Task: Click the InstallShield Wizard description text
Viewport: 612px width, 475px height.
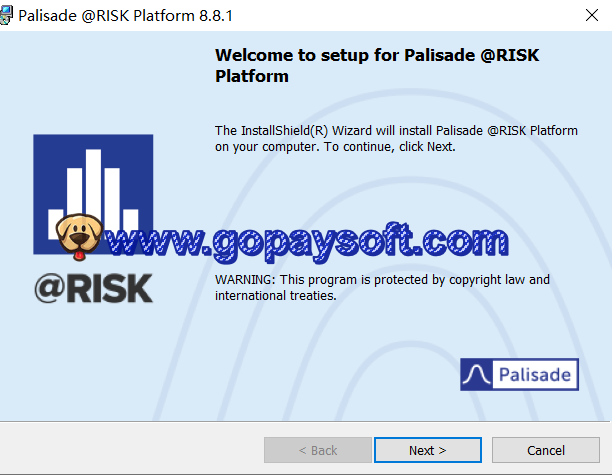Action: pyautogui.click(x=396, y=138)
